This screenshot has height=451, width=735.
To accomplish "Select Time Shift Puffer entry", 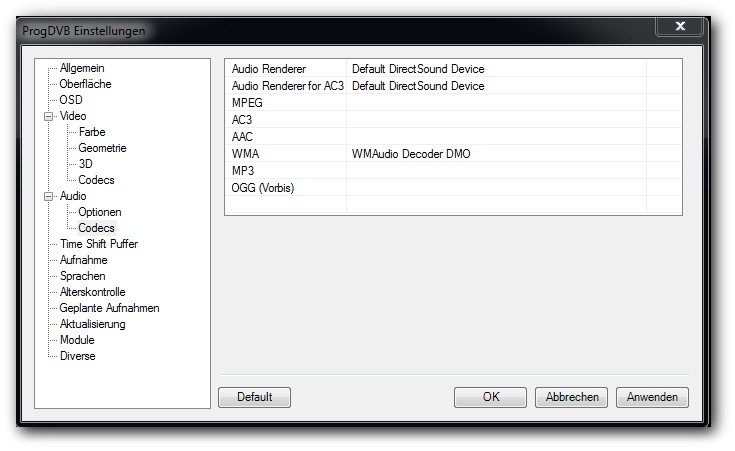I will [98, 244].
